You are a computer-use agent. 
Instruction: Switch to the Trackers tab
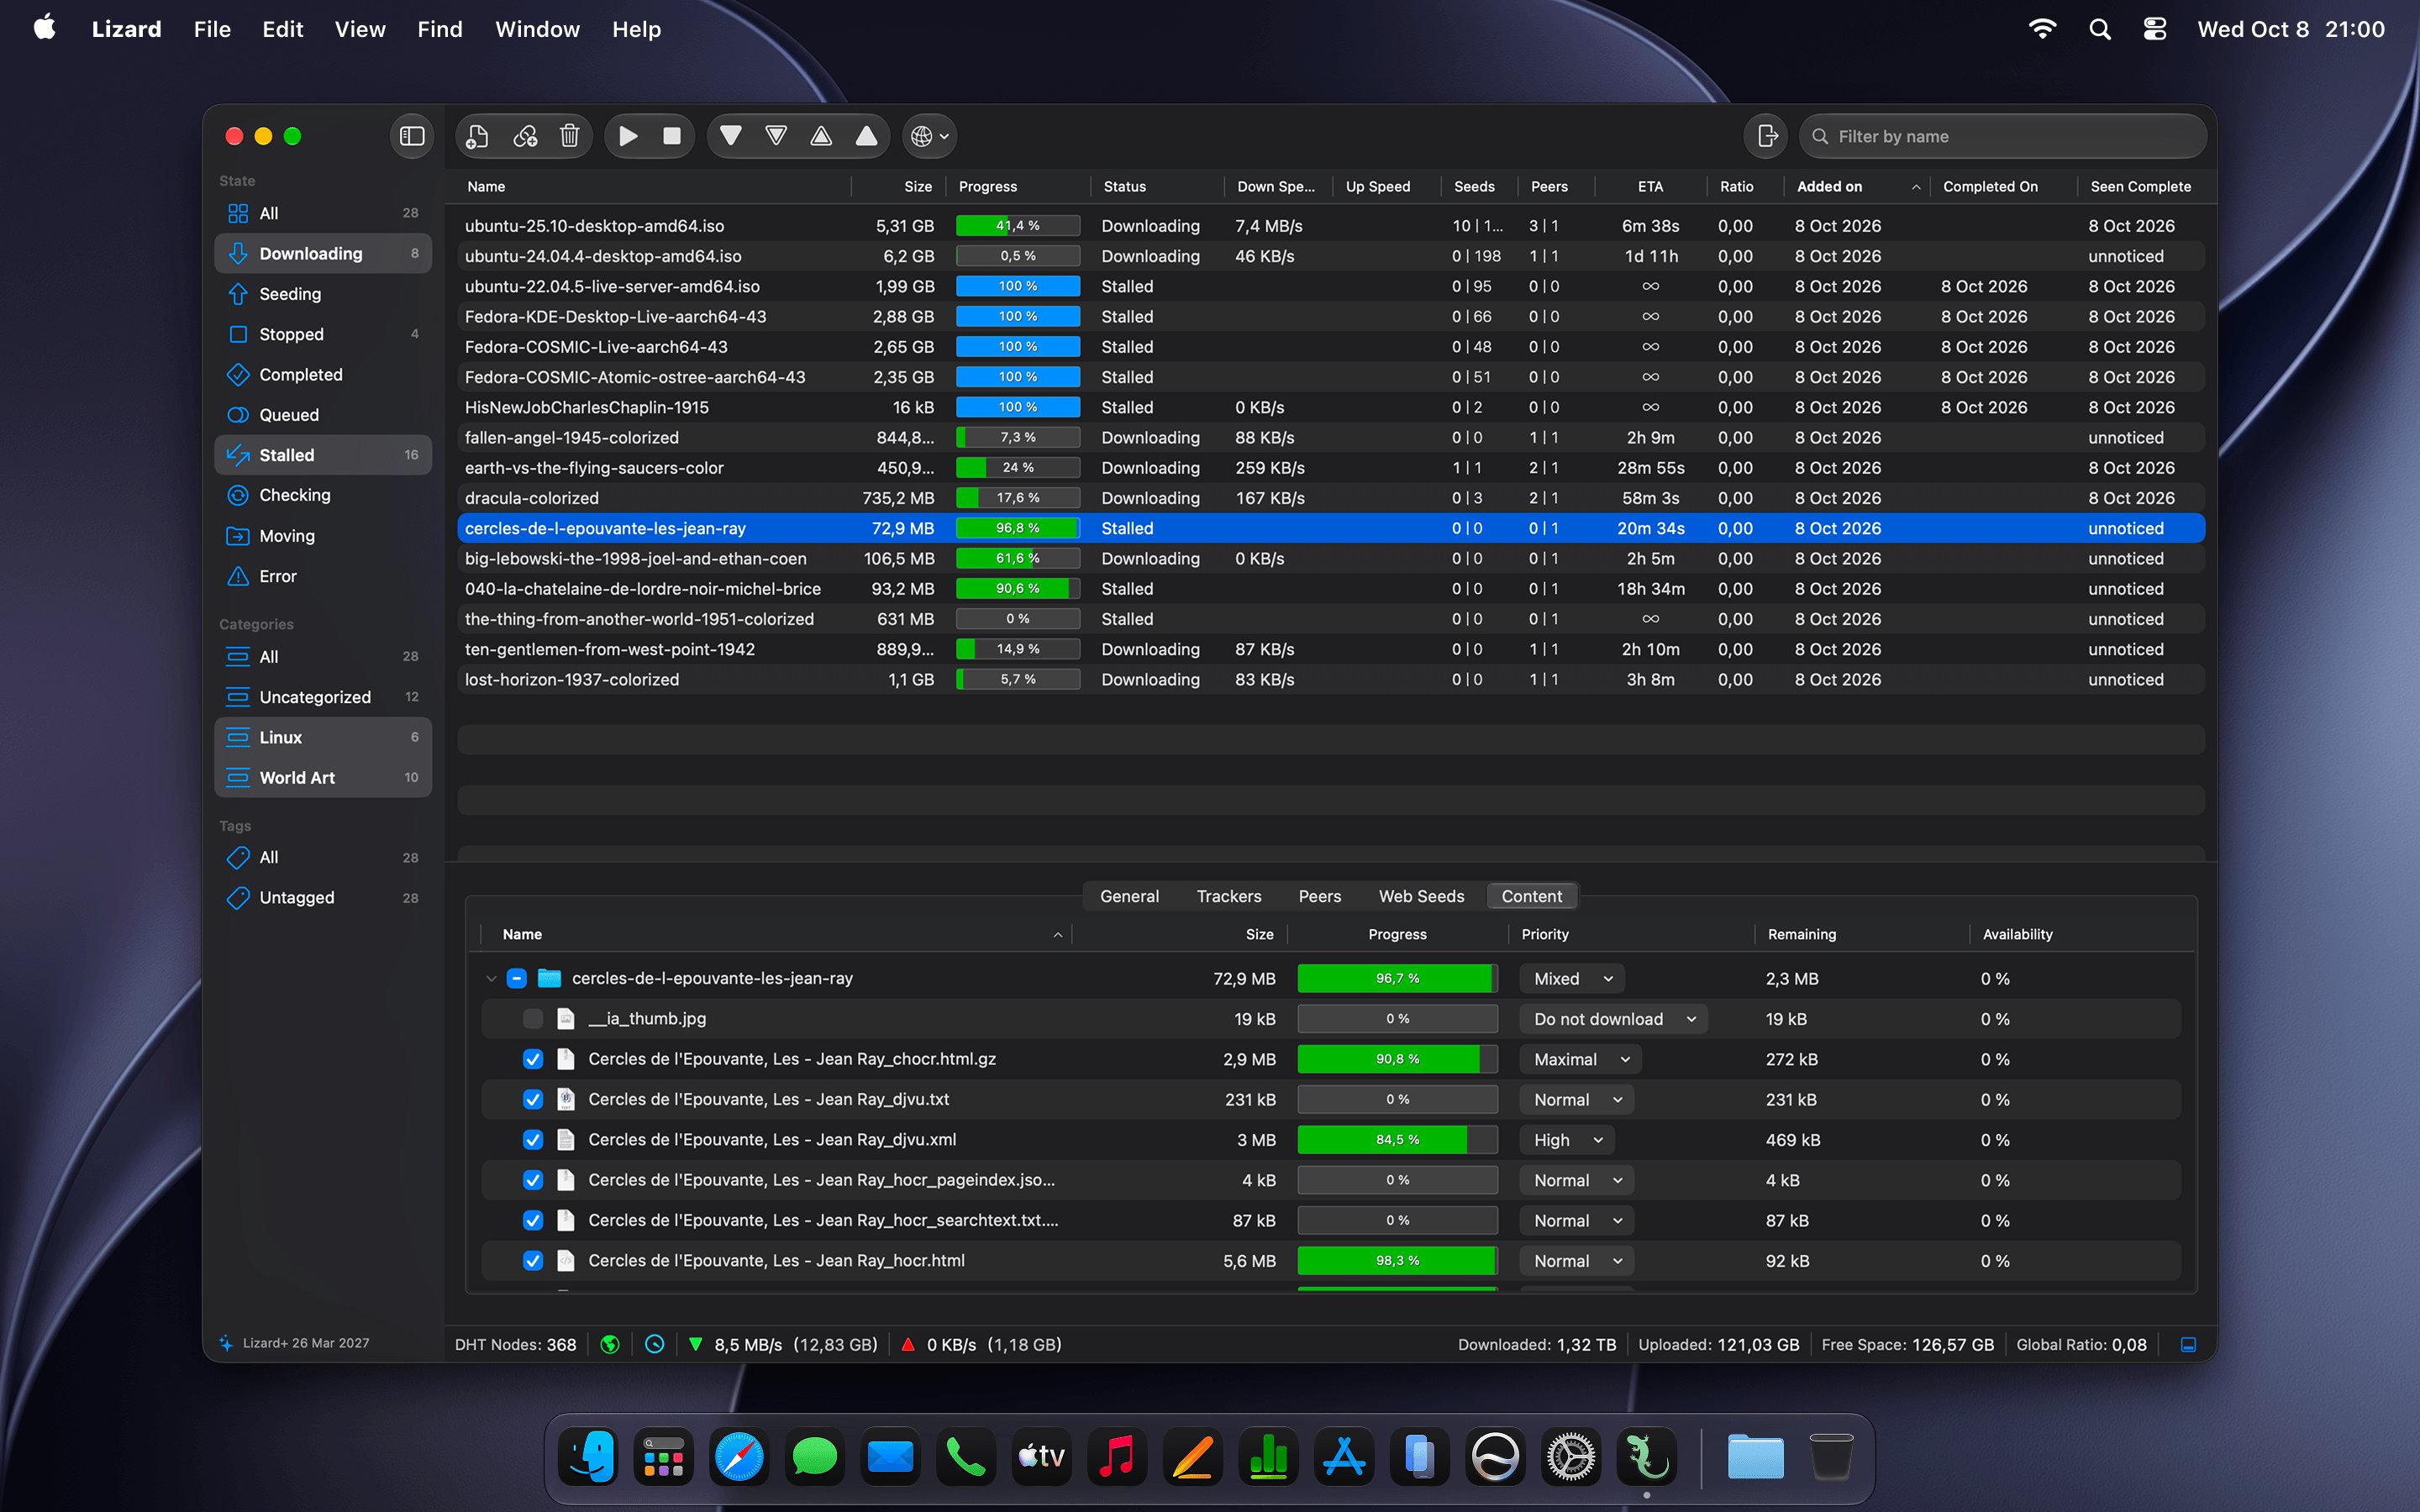pyautogui.click(x=1229, y=896)
